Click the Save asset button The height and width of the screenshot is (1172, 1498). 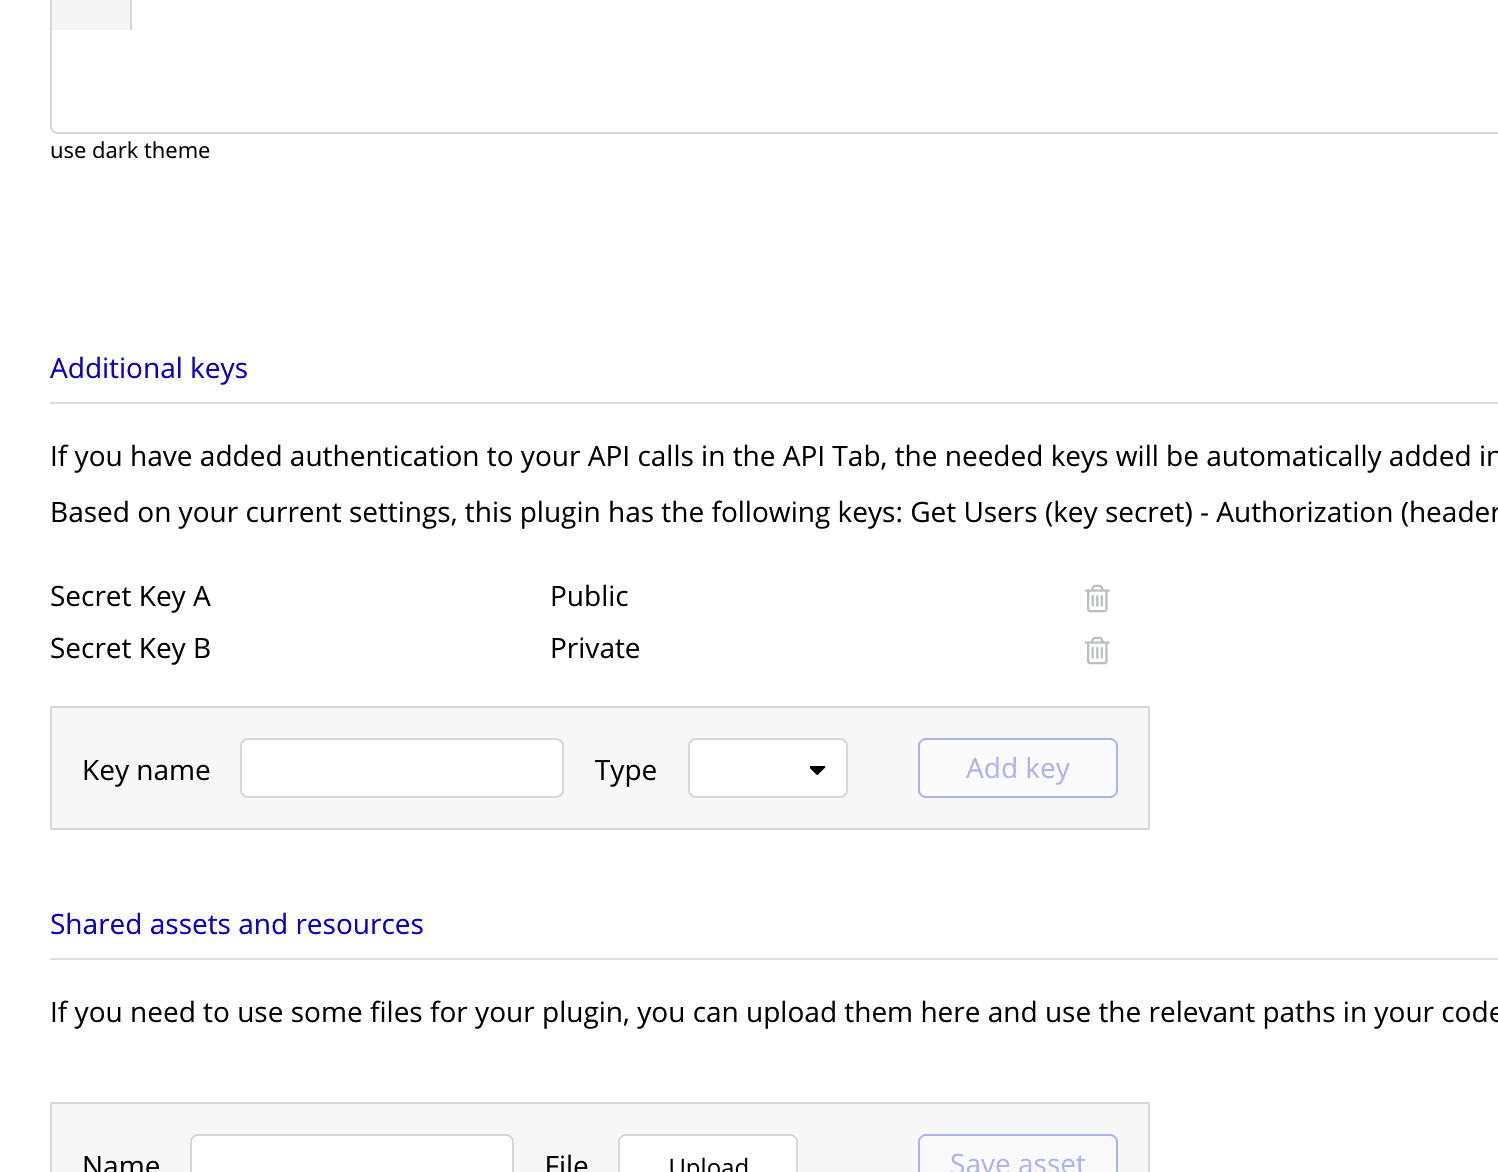pyautogui.click(x=1017, y=1158)
